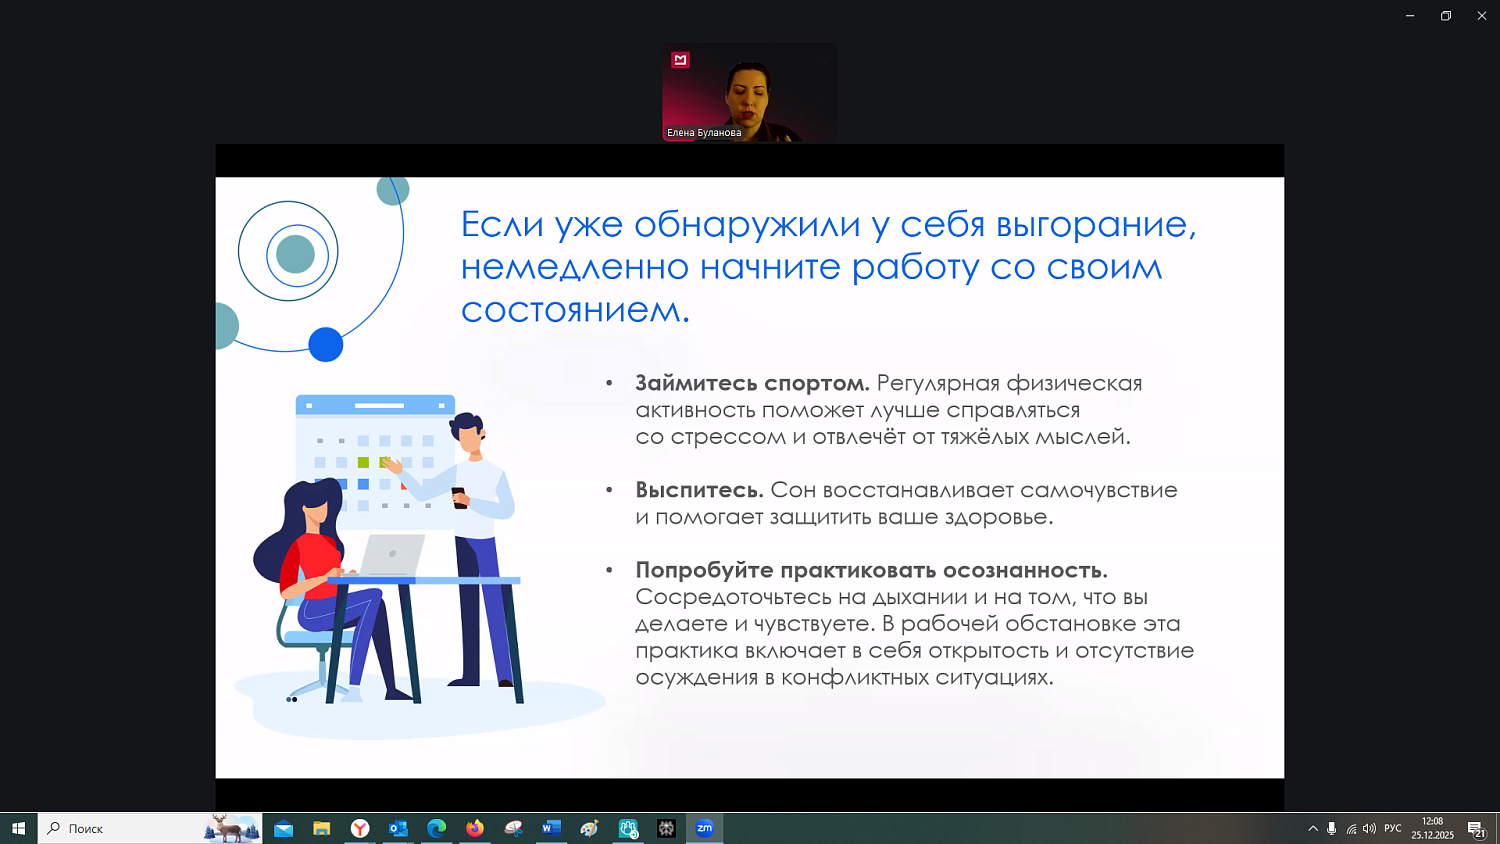The width and height of the screenshot is (1500, 844).
Task: Open Yandex Browser from the taskbar
Action: click(x=360, y=828)
